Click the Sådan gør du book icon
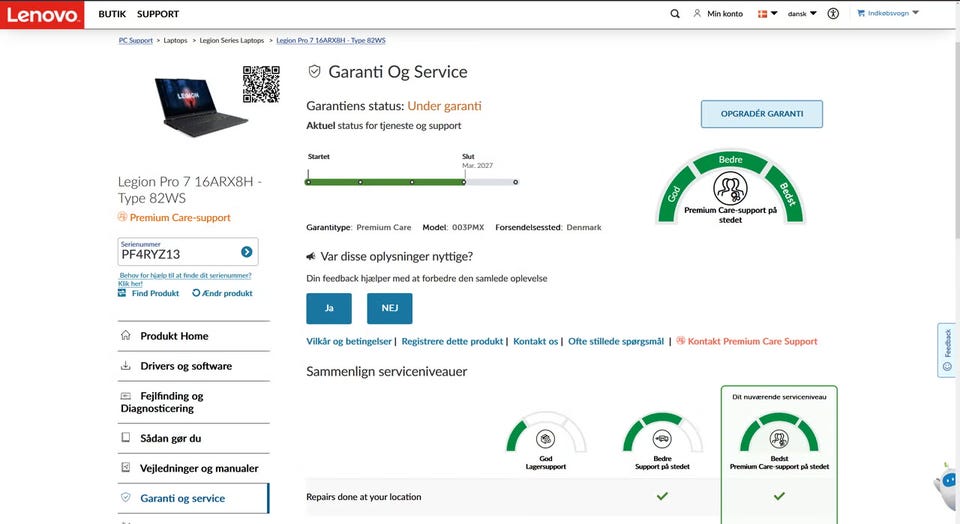Viewport: 960px width, 524px height. point(126,438)
